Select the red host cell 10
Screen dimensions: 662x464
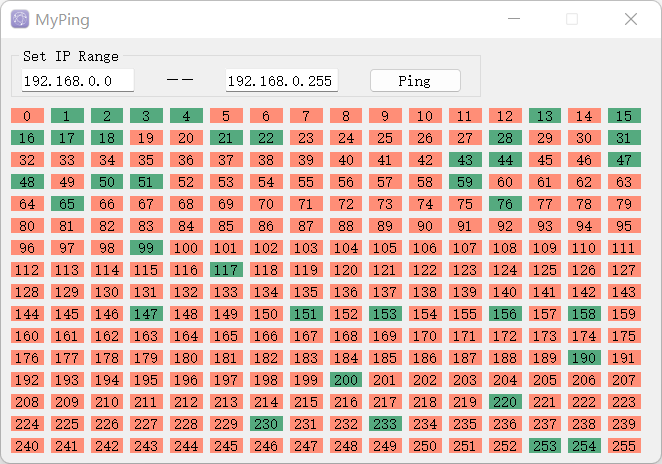coord(425,116)
